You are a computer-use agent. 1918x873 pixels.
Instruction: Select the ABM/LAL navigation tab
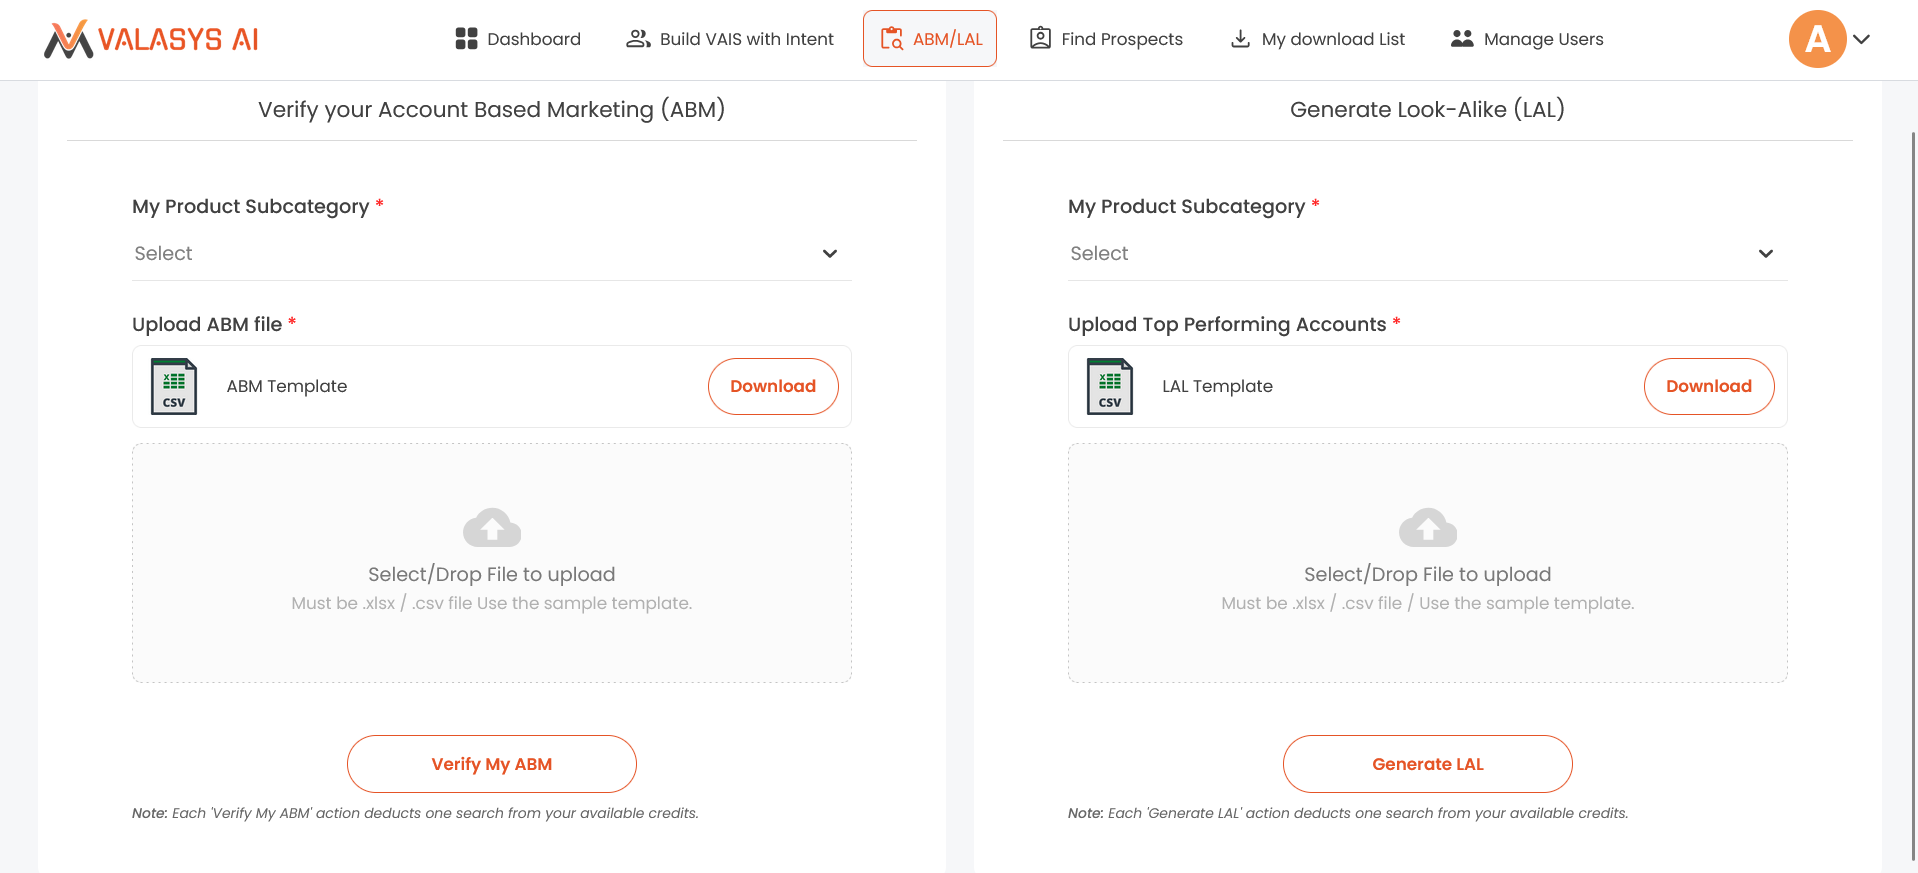click(930, 39)
